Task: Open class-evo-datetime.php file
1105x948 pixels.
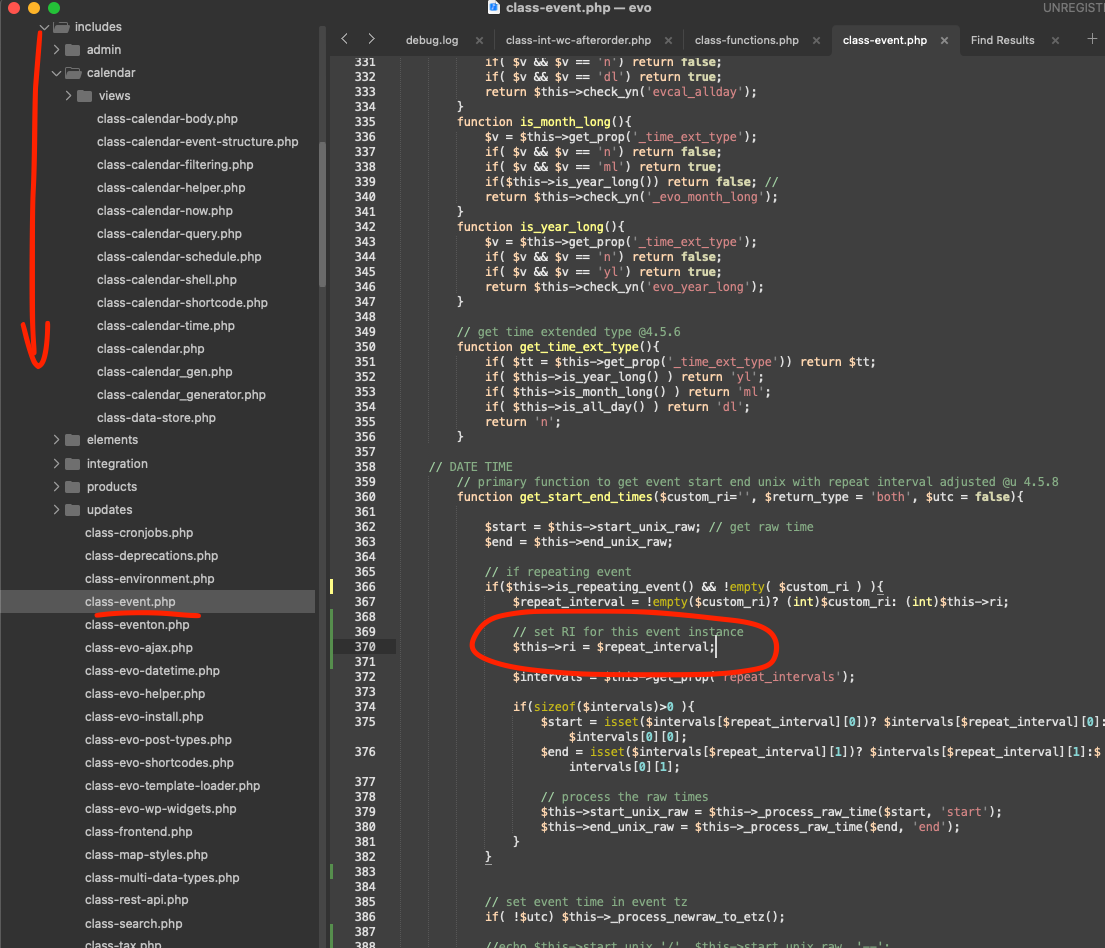Action: pyautogui.click(x=152, y=671)
